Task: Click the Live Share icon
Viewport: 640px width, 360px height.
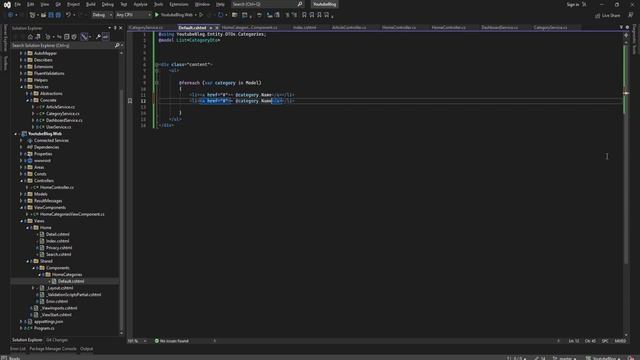Action: (598, 15)
